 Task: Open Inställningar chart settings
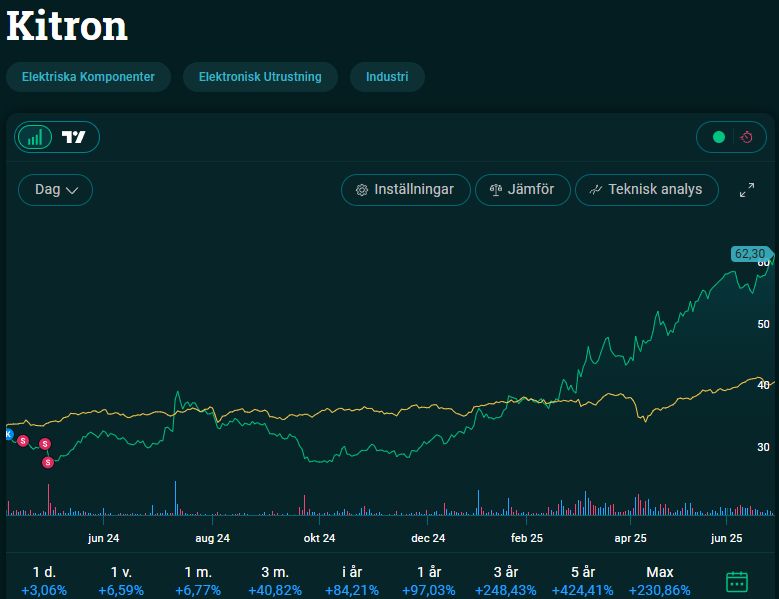405,190
